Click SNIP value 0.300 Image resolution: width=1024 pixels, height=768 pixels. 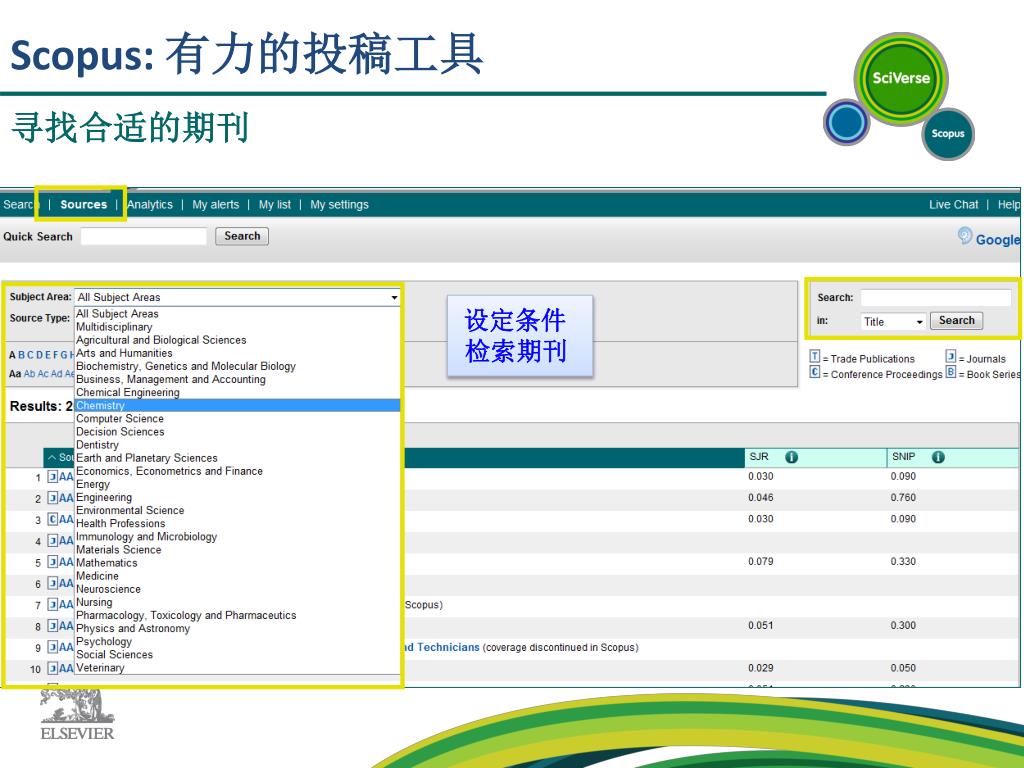click(x=903, y=626)
